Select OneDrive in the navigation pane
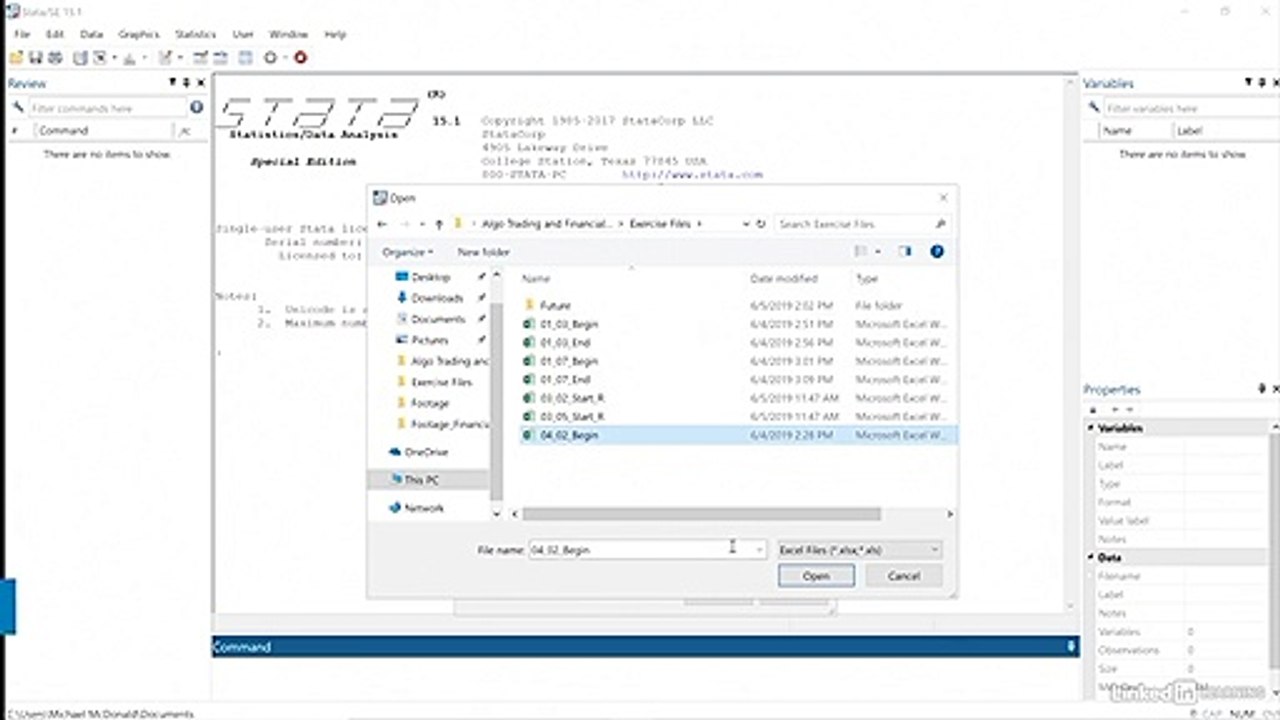Viewport: 1280px width, 720px height. tap(426, 452)
